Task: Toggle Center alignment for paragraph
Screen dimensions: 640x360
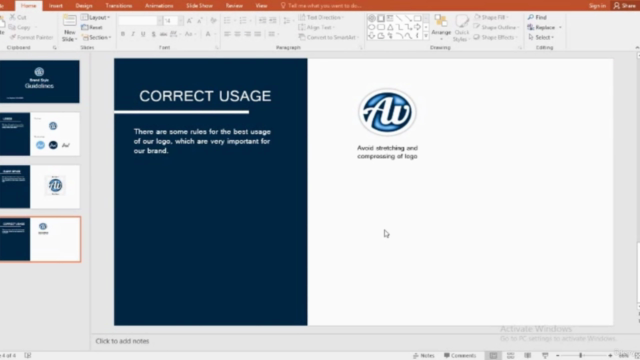Action: 238,34
